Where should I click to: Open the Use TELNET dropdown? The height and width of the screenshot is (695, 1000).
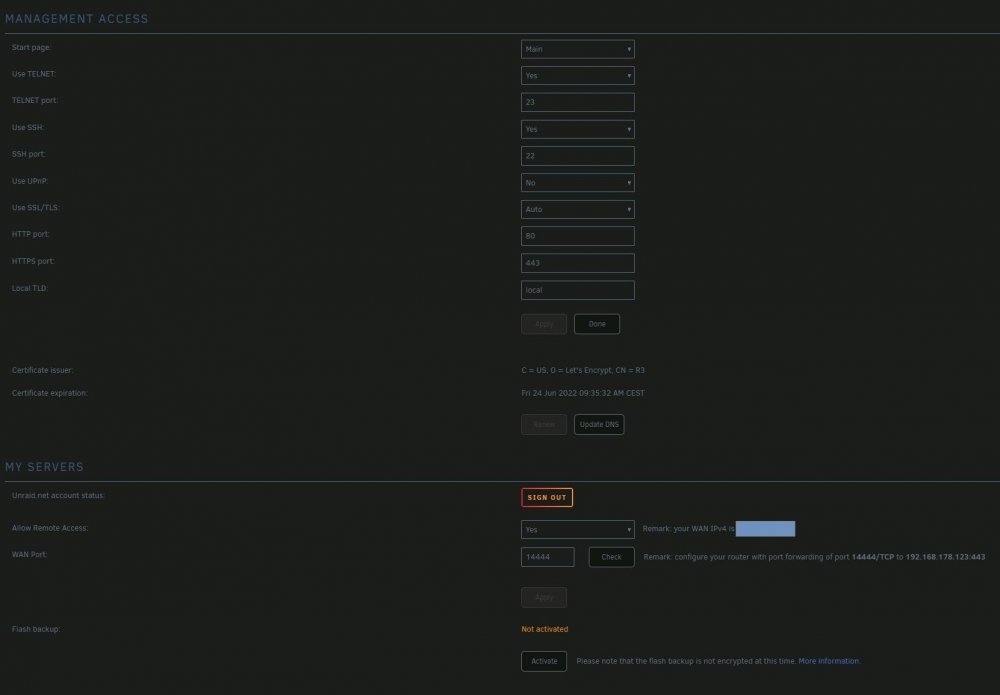(578, 76)
